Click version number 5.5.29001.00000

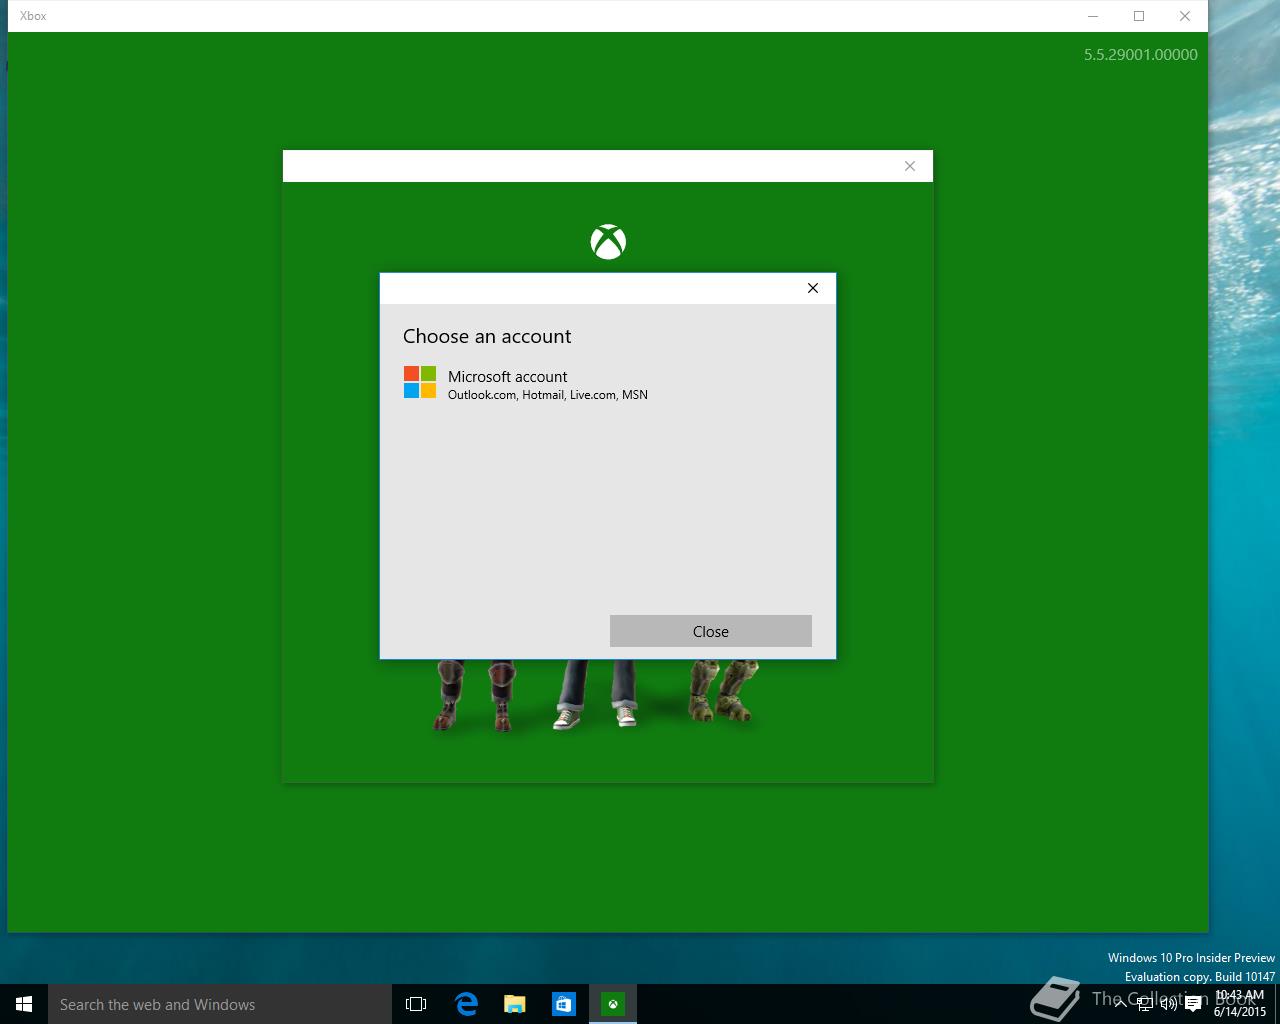pos(1141,55)
